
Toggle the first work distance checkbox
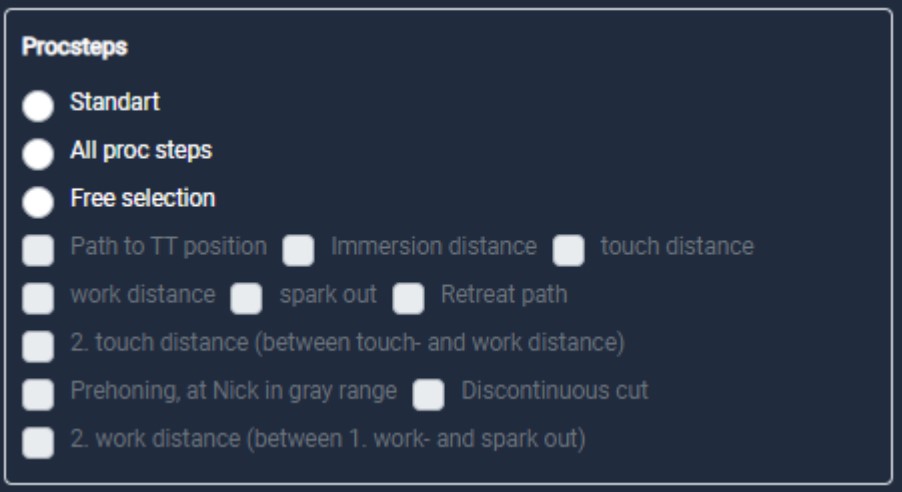38,298
